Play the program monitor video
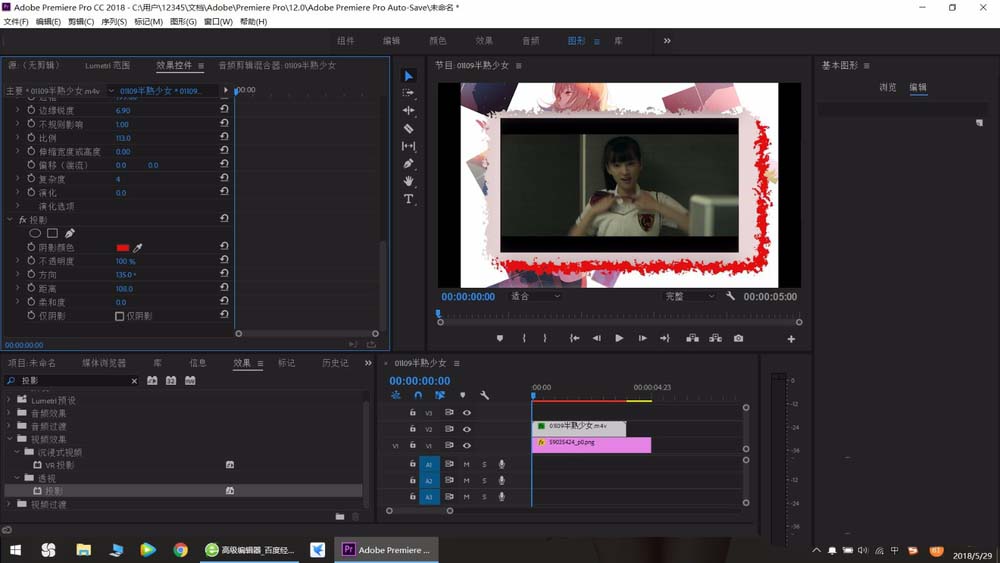Viewport: 1000px width, 563px height. [619, 339]
